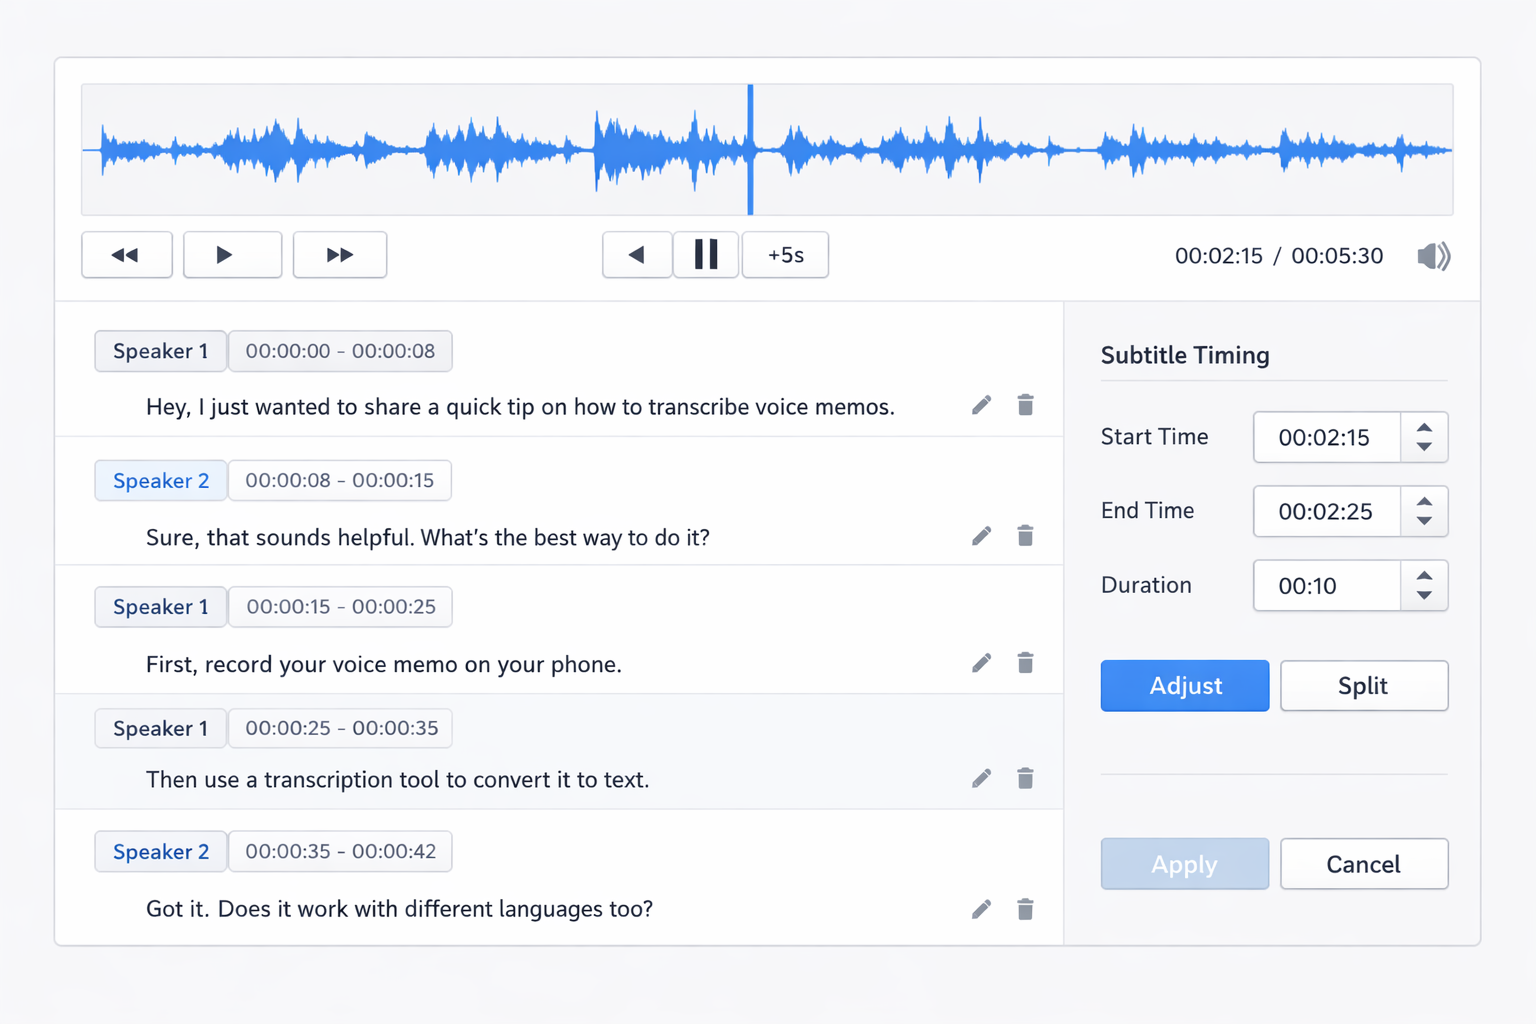Image resolution: width=1536 pixels, height=1024 pixels.
Task: Cancel the subtitle timing changes
Action: tap(1364, 864)
